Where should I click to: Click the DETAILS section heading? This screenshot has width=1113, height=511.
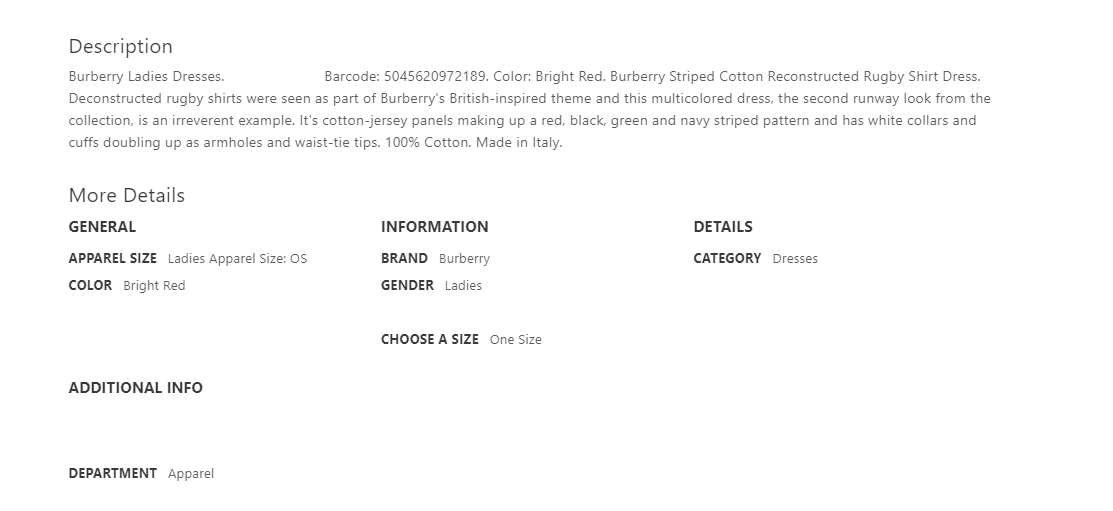[x=722, y=227]
